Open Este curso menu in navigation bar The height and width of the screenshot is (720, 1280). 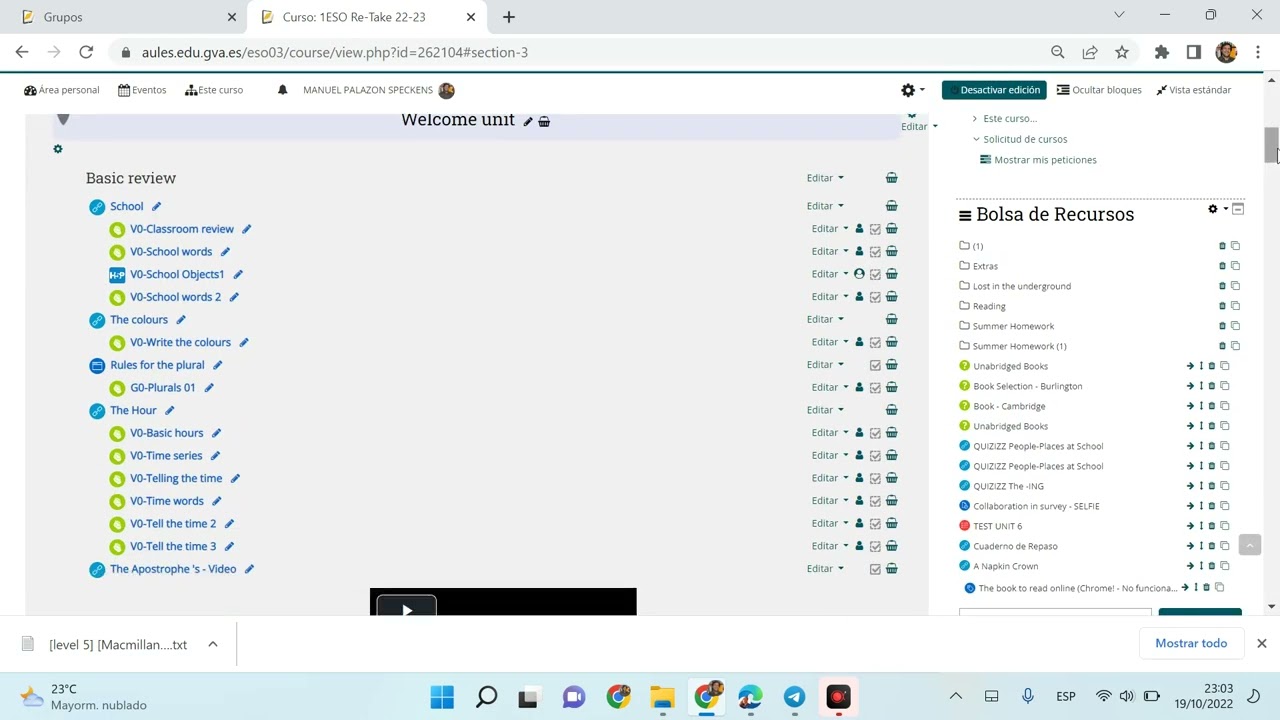pos(214,90)
